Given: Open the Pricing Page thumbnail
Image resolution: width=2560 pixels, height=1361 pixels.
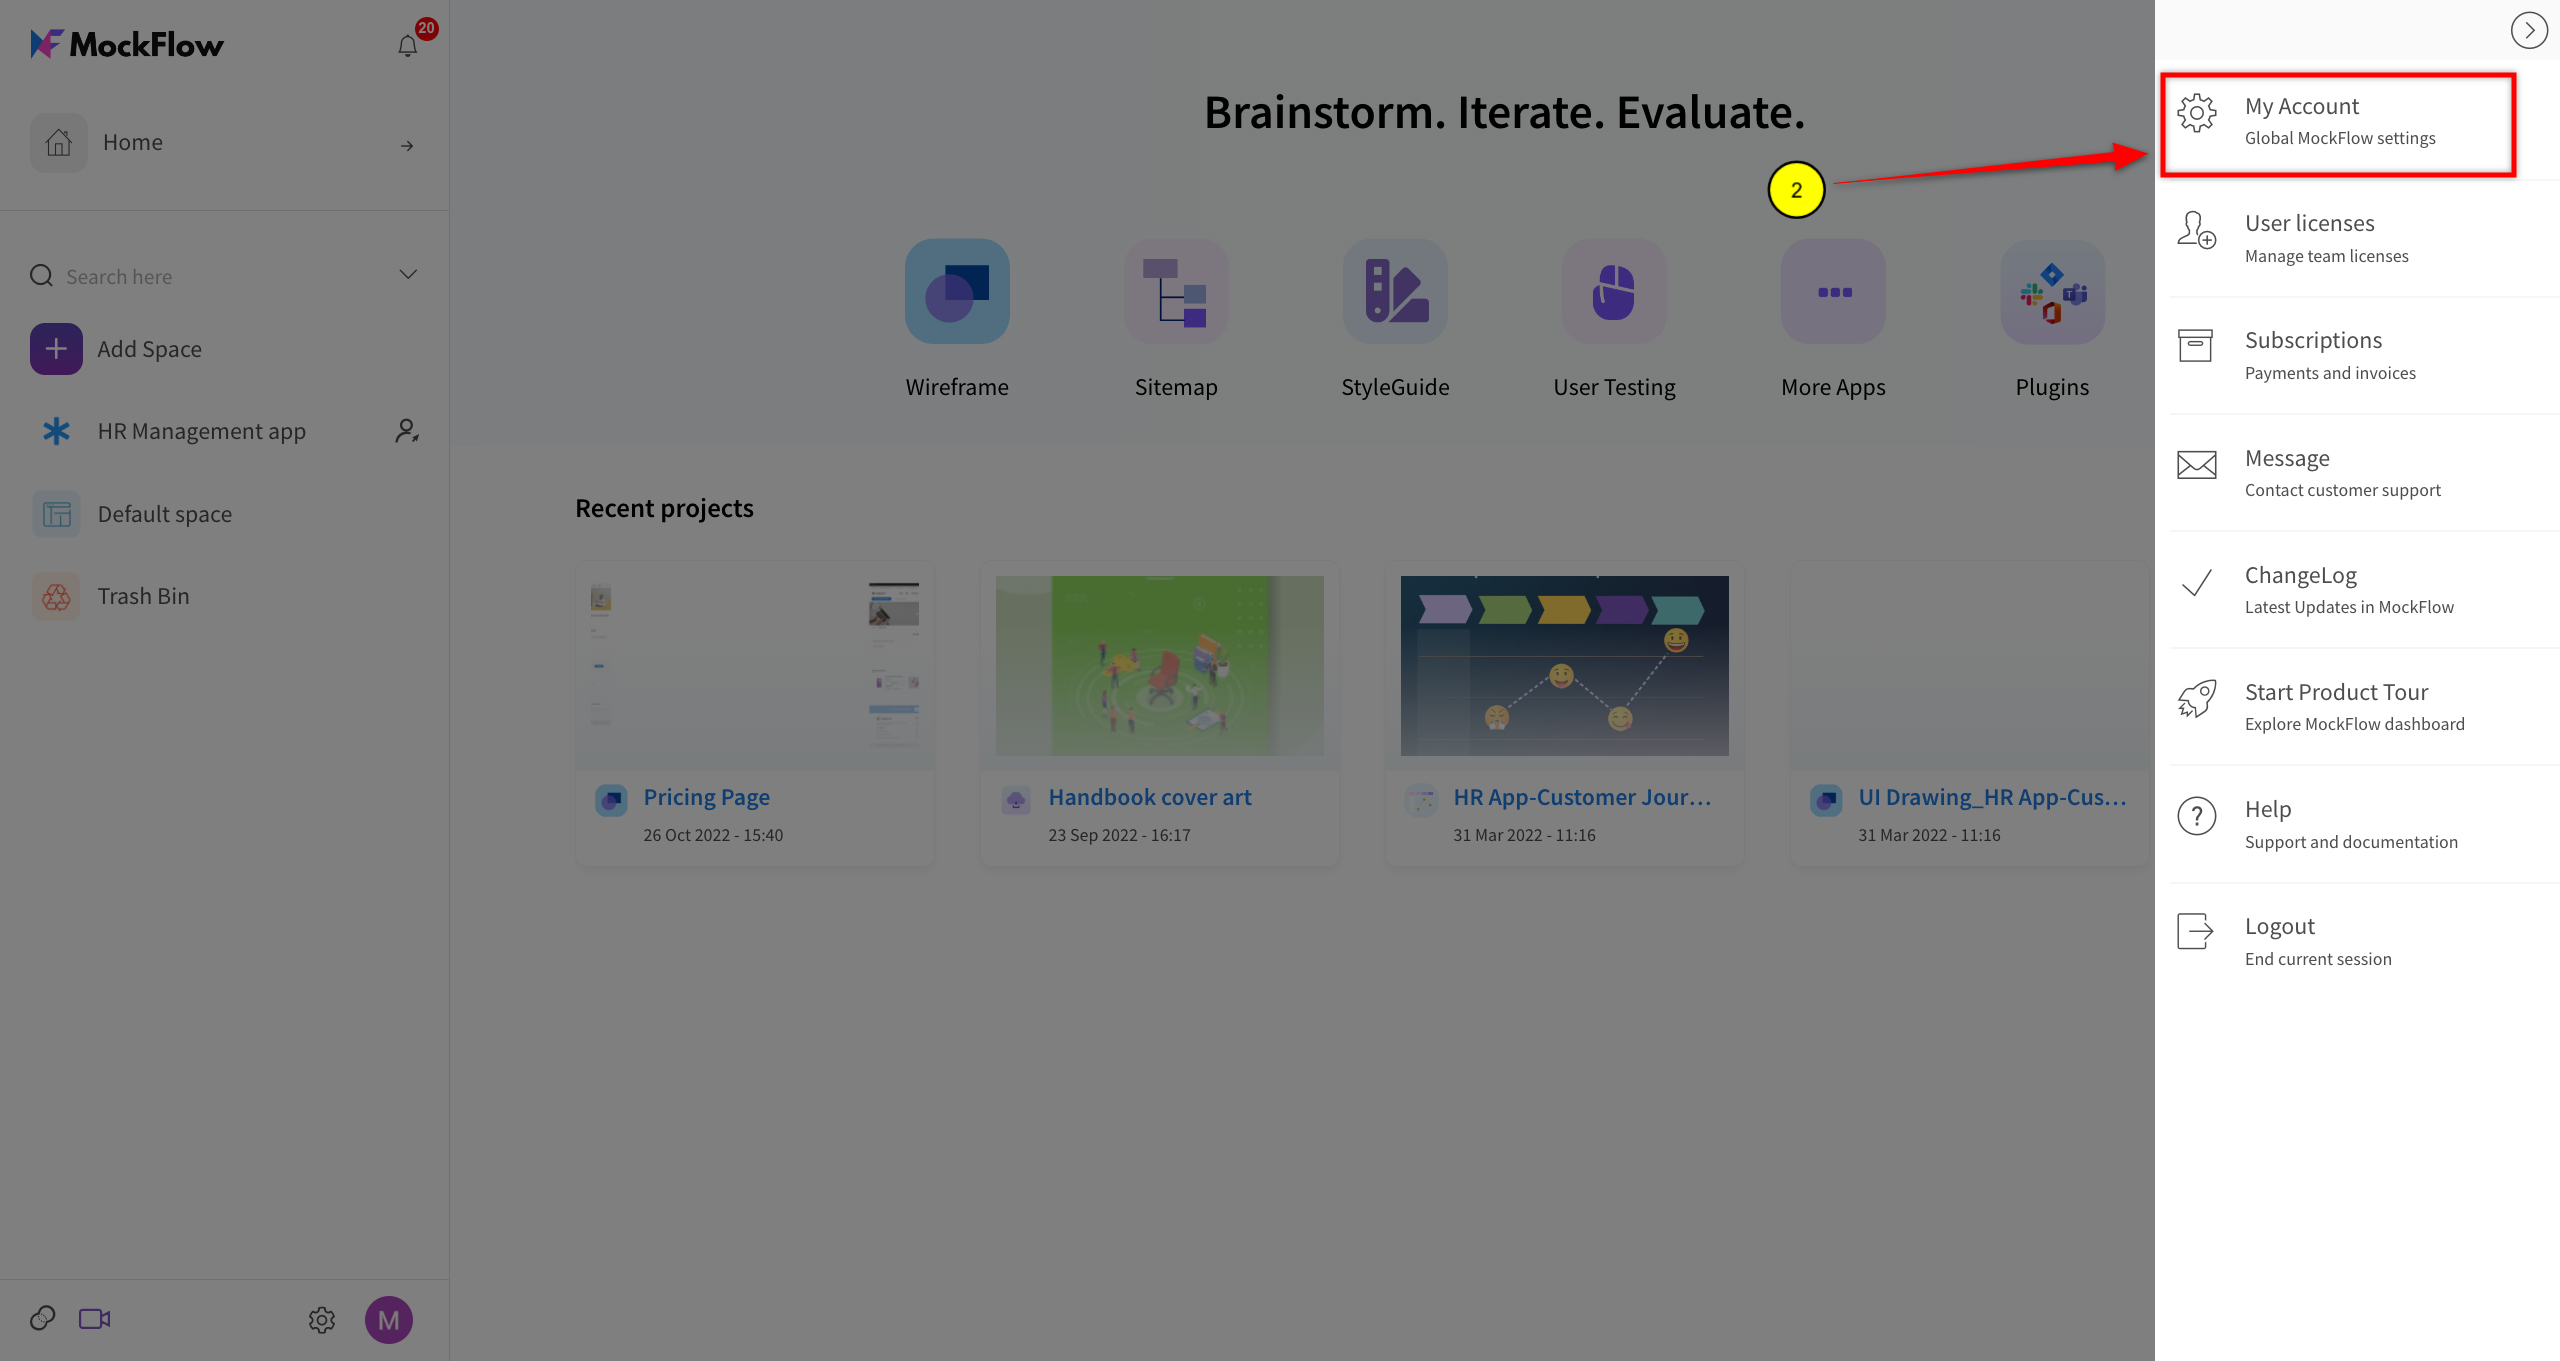Looking at the screenshot, I should pyautogui.click(x=755, y=666).
